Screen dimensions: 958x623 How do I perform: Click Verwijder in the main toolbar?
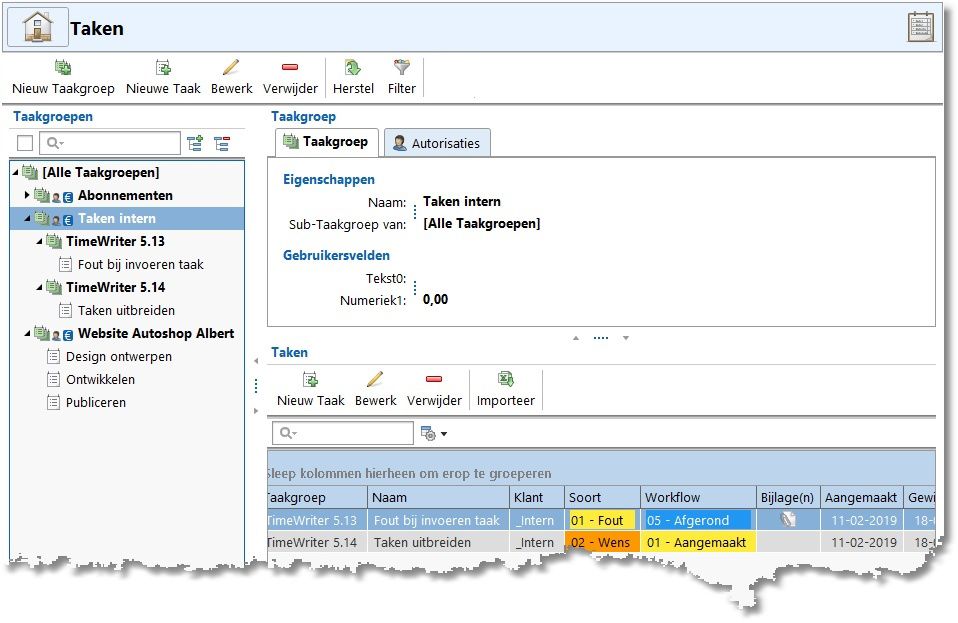click(x=290, y=68)
